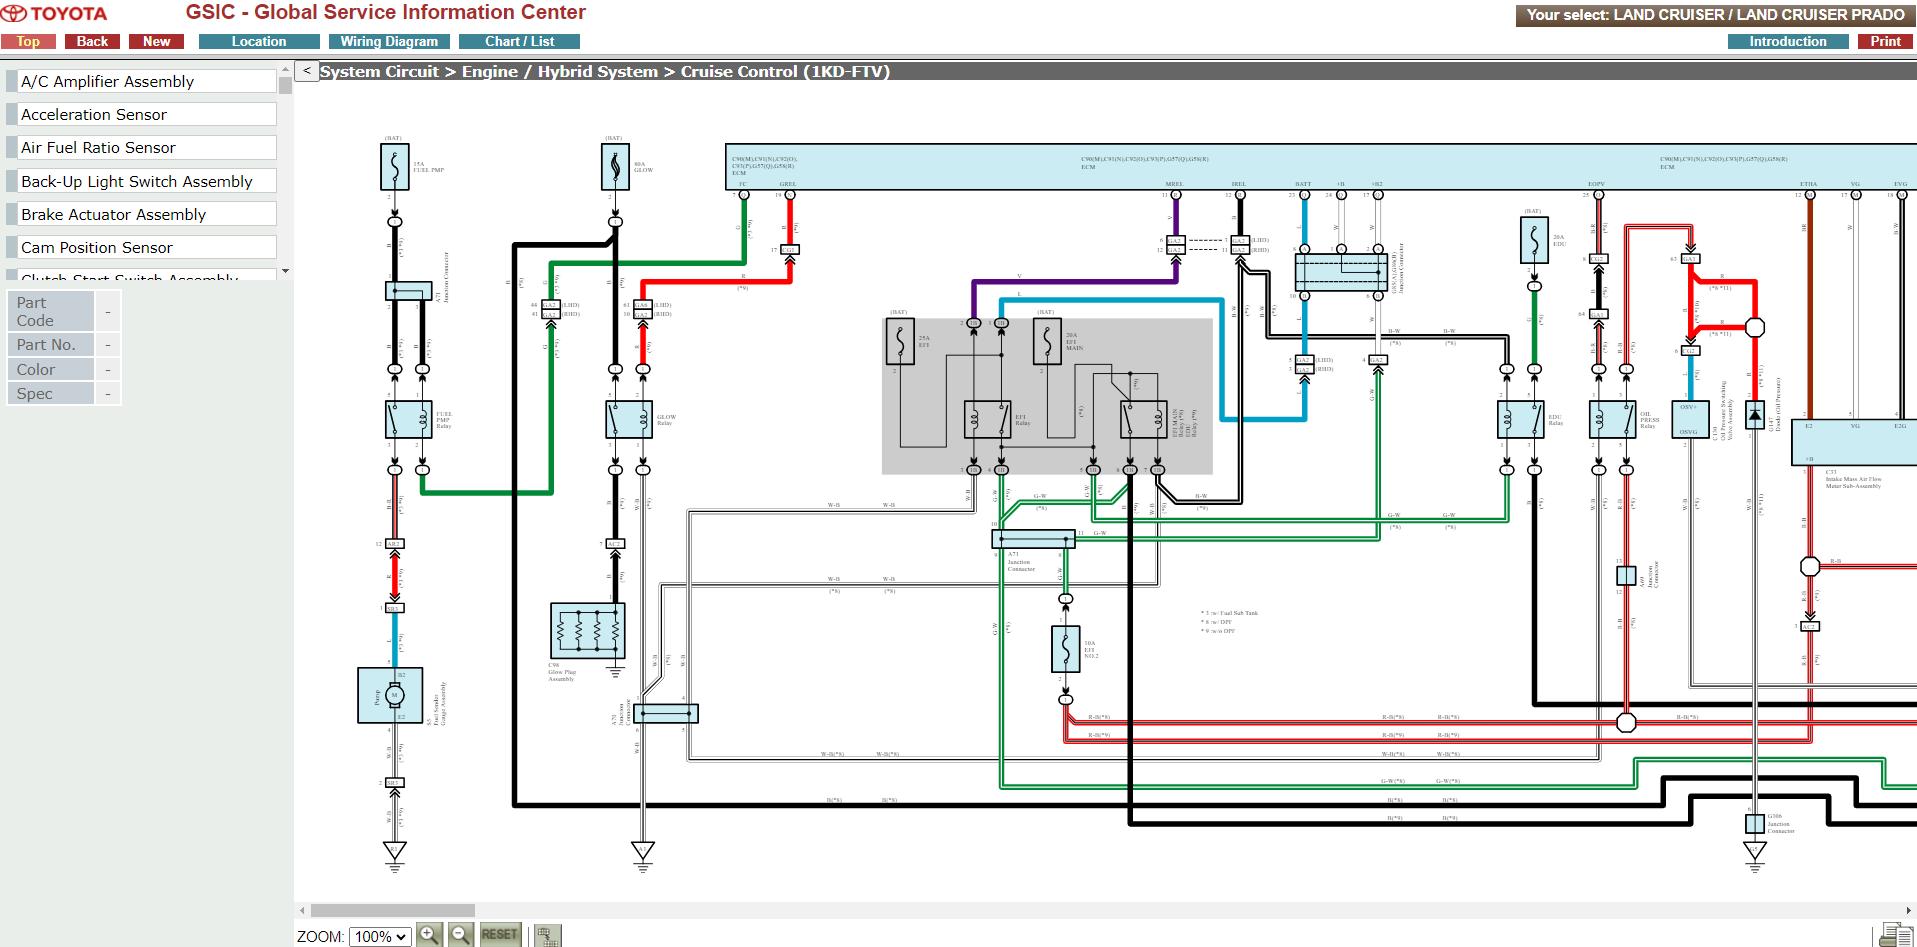Image resolution: width=1917 pixels, height=947 pixels.
Task: Click the Intake Mass Air Flow Meter component
Action: click(1853, 443)
